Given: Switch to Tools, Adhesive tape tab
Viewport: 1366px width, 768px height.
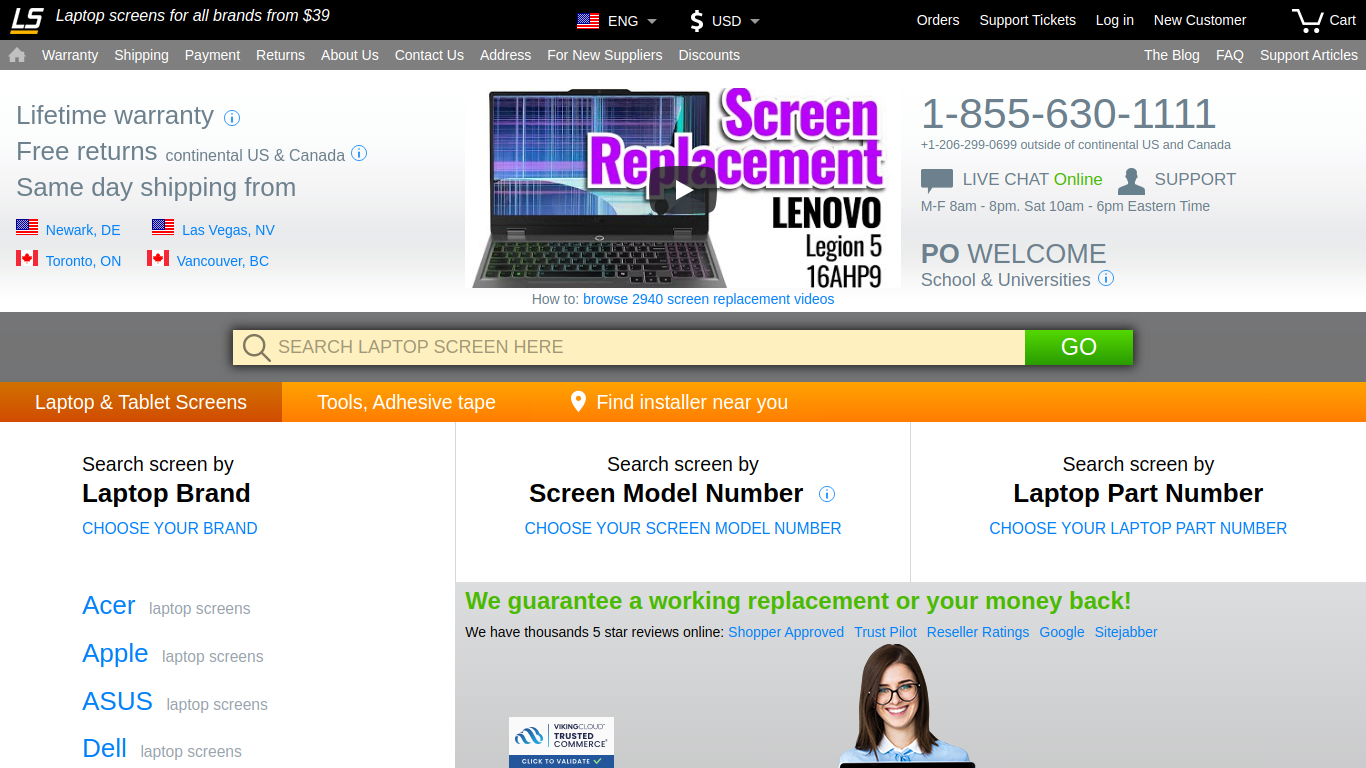Looking at the screenshot, I should [x=406, y=402].
